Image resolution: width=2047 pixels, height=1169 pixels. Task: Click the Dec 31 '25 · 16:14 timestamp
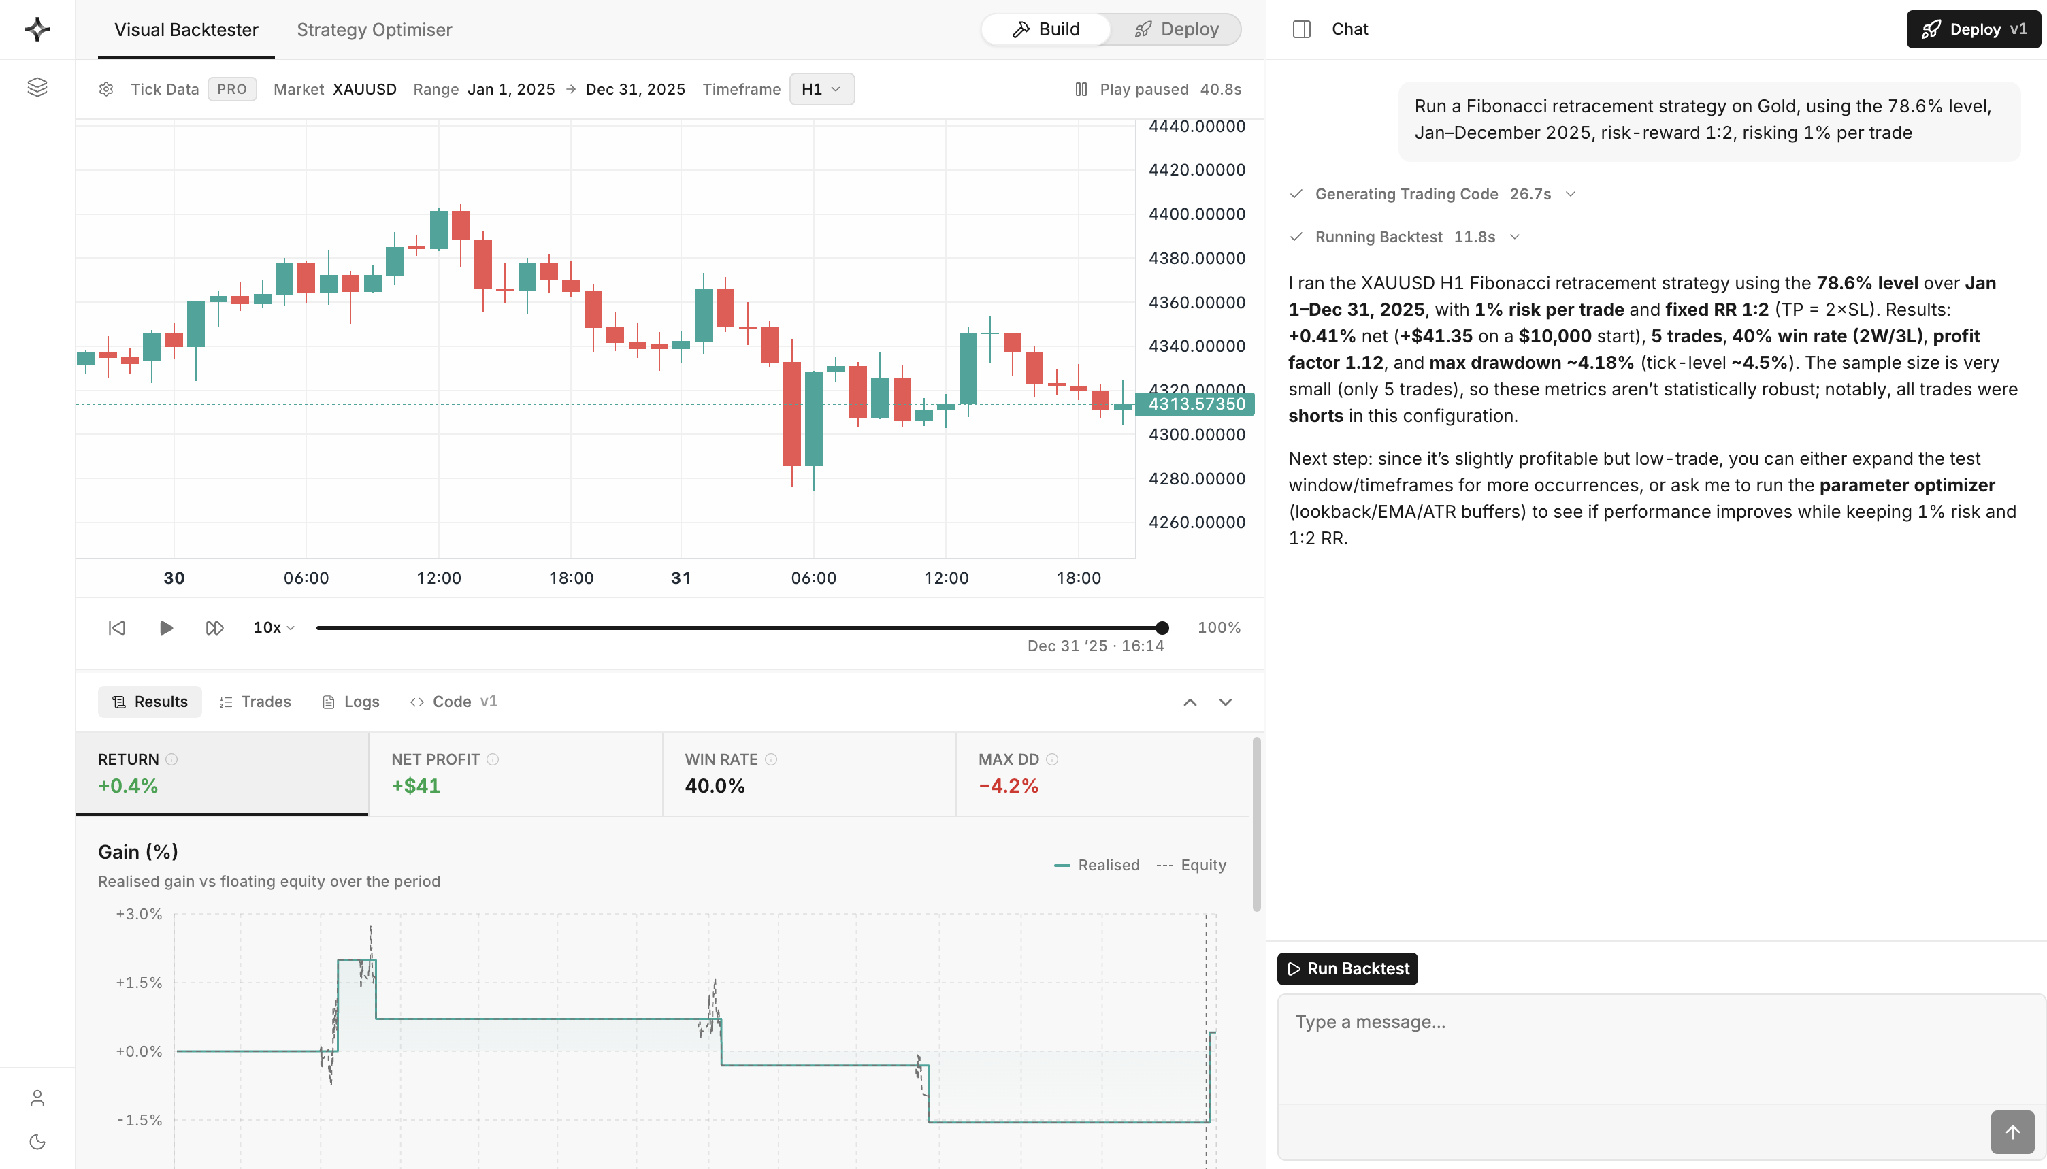click(x=1096, y=646)
